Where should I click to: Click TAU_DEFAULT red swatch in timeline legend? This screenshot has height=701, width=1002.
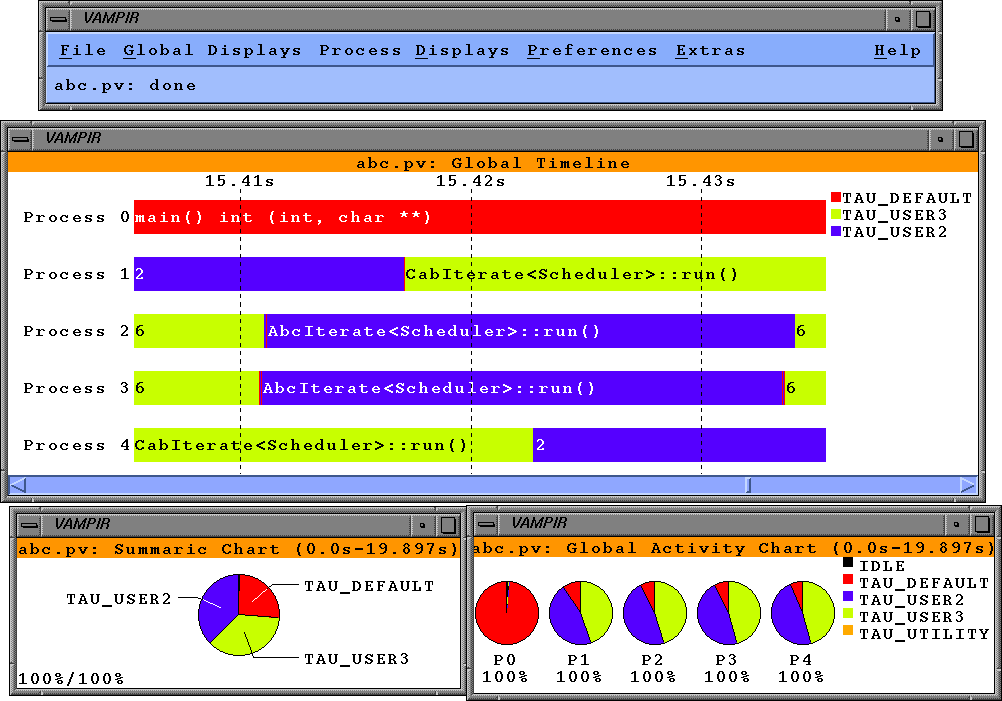[x=836, y=197]
